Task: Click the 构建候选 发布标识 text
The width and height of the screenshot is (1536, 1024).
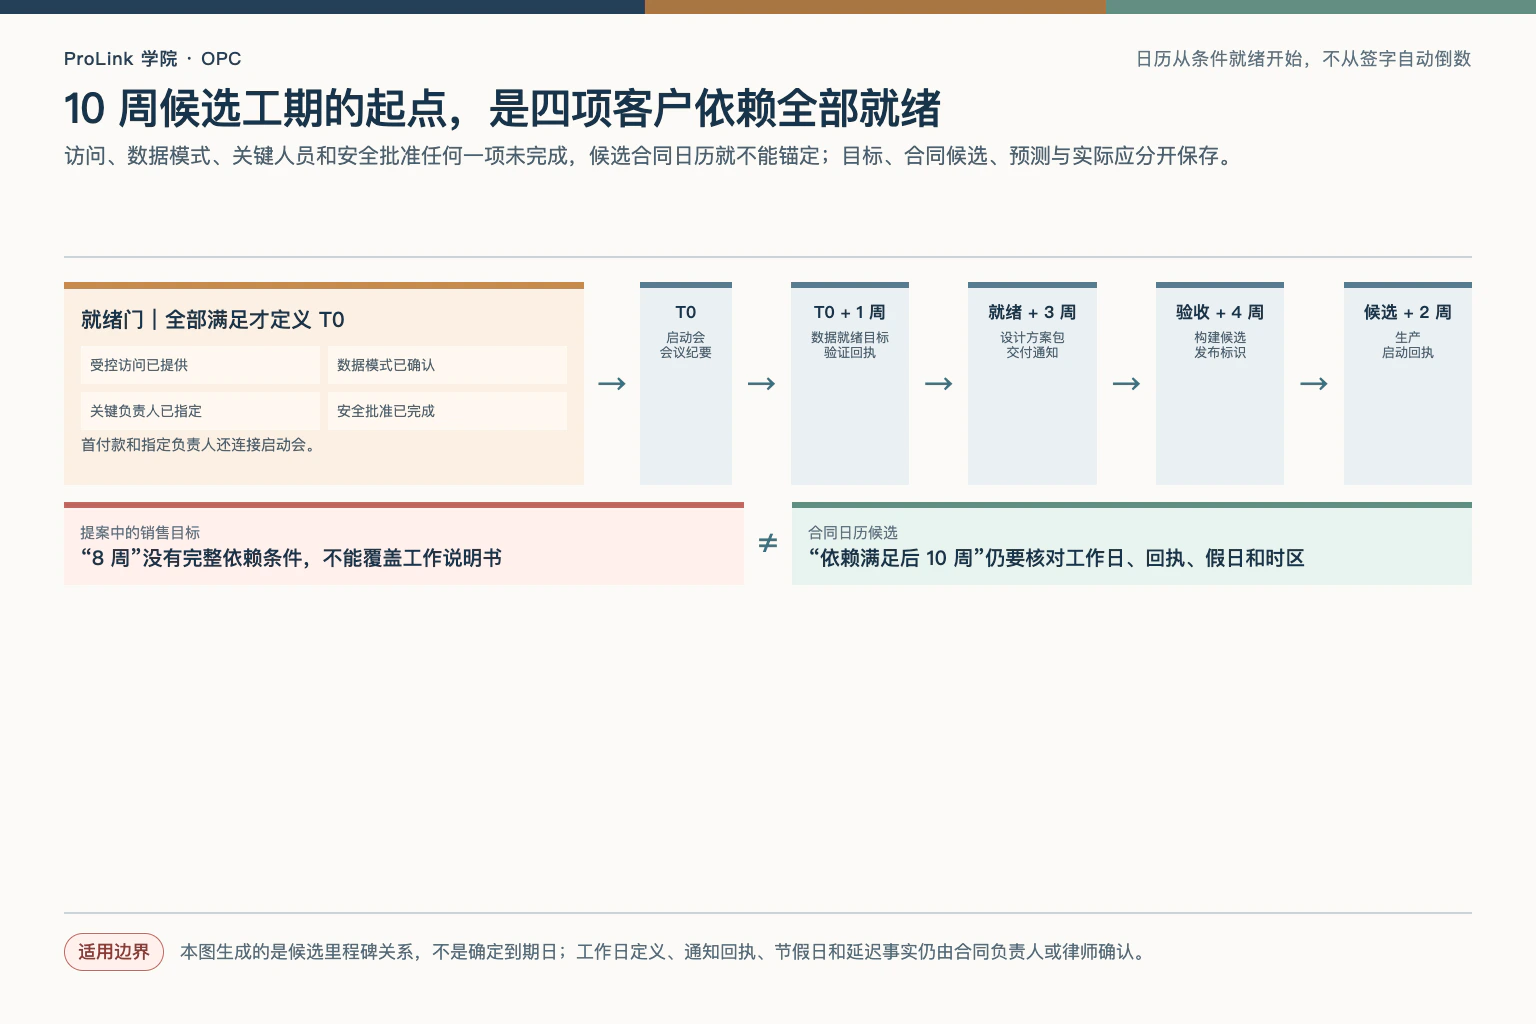Action: pos(1220,345)
